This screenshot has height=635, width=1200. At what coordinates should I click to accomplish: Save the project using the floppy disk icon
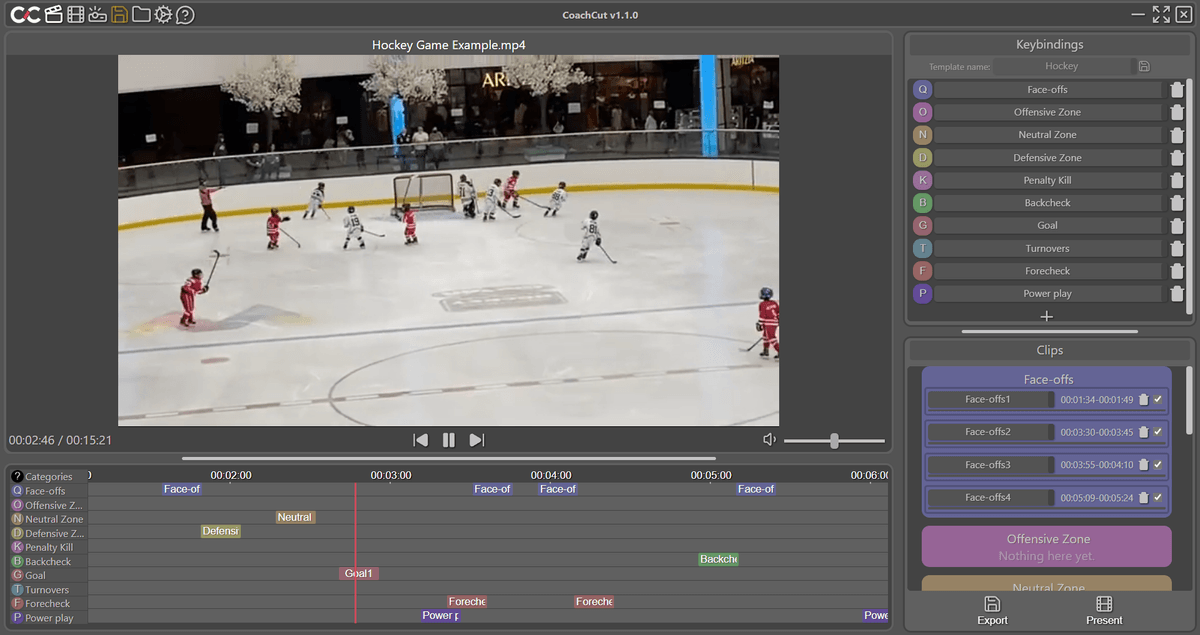click(119, 14)
